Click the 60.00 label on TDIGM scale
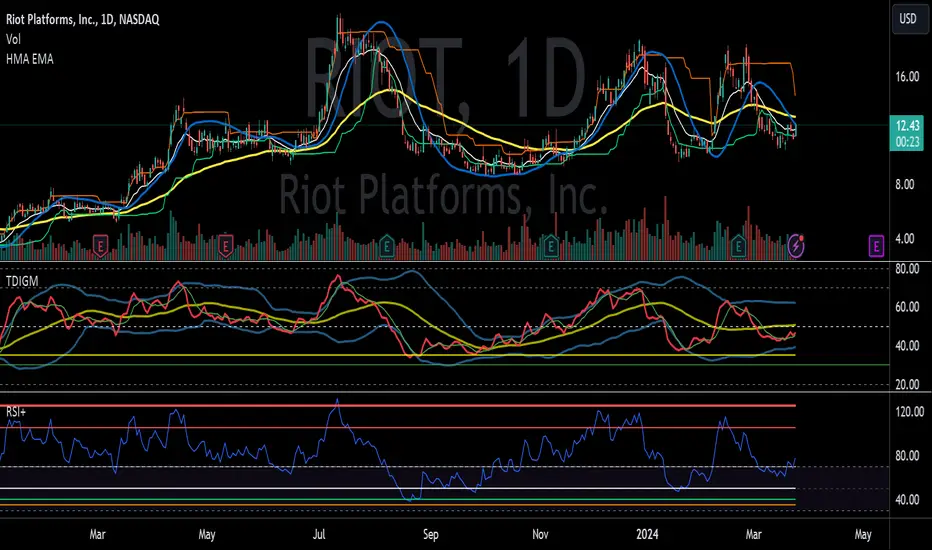The height and width of the screenshot is (550, 932). pos(907,307)
